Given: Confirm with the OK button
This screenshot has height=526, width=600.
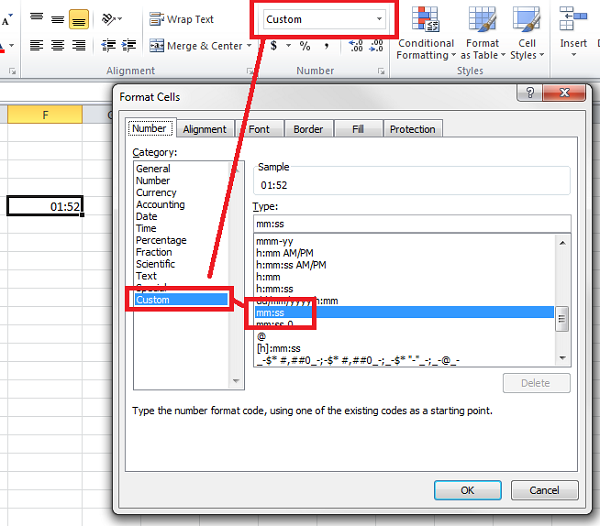Looking at the screenshot, I should tap(468, 490).
